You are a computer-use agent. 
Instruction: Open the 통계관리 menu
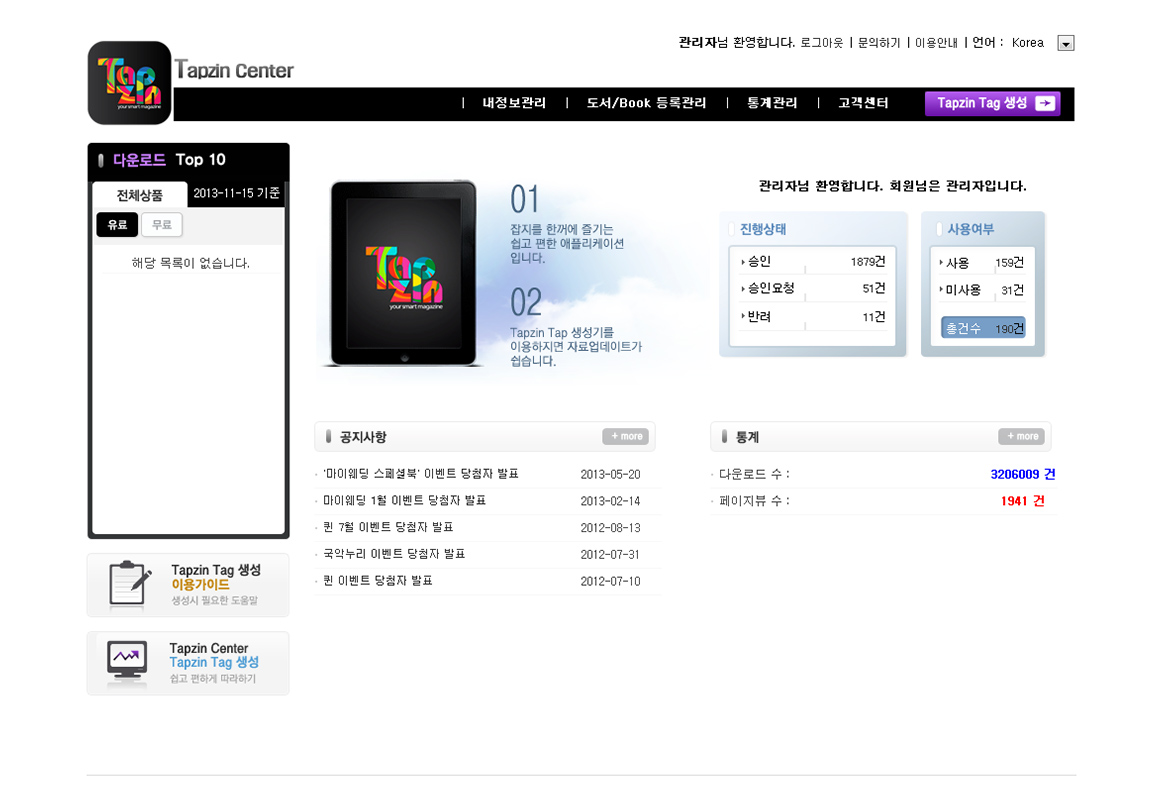pos(772,103)
